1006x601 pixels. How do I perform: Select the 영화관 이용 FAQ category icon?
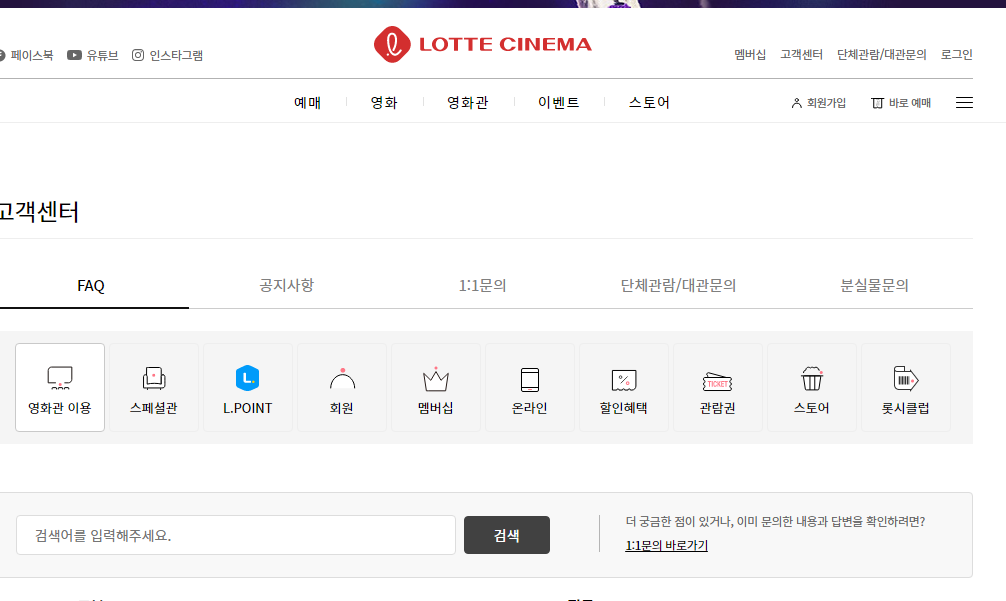tap(60, 387)
